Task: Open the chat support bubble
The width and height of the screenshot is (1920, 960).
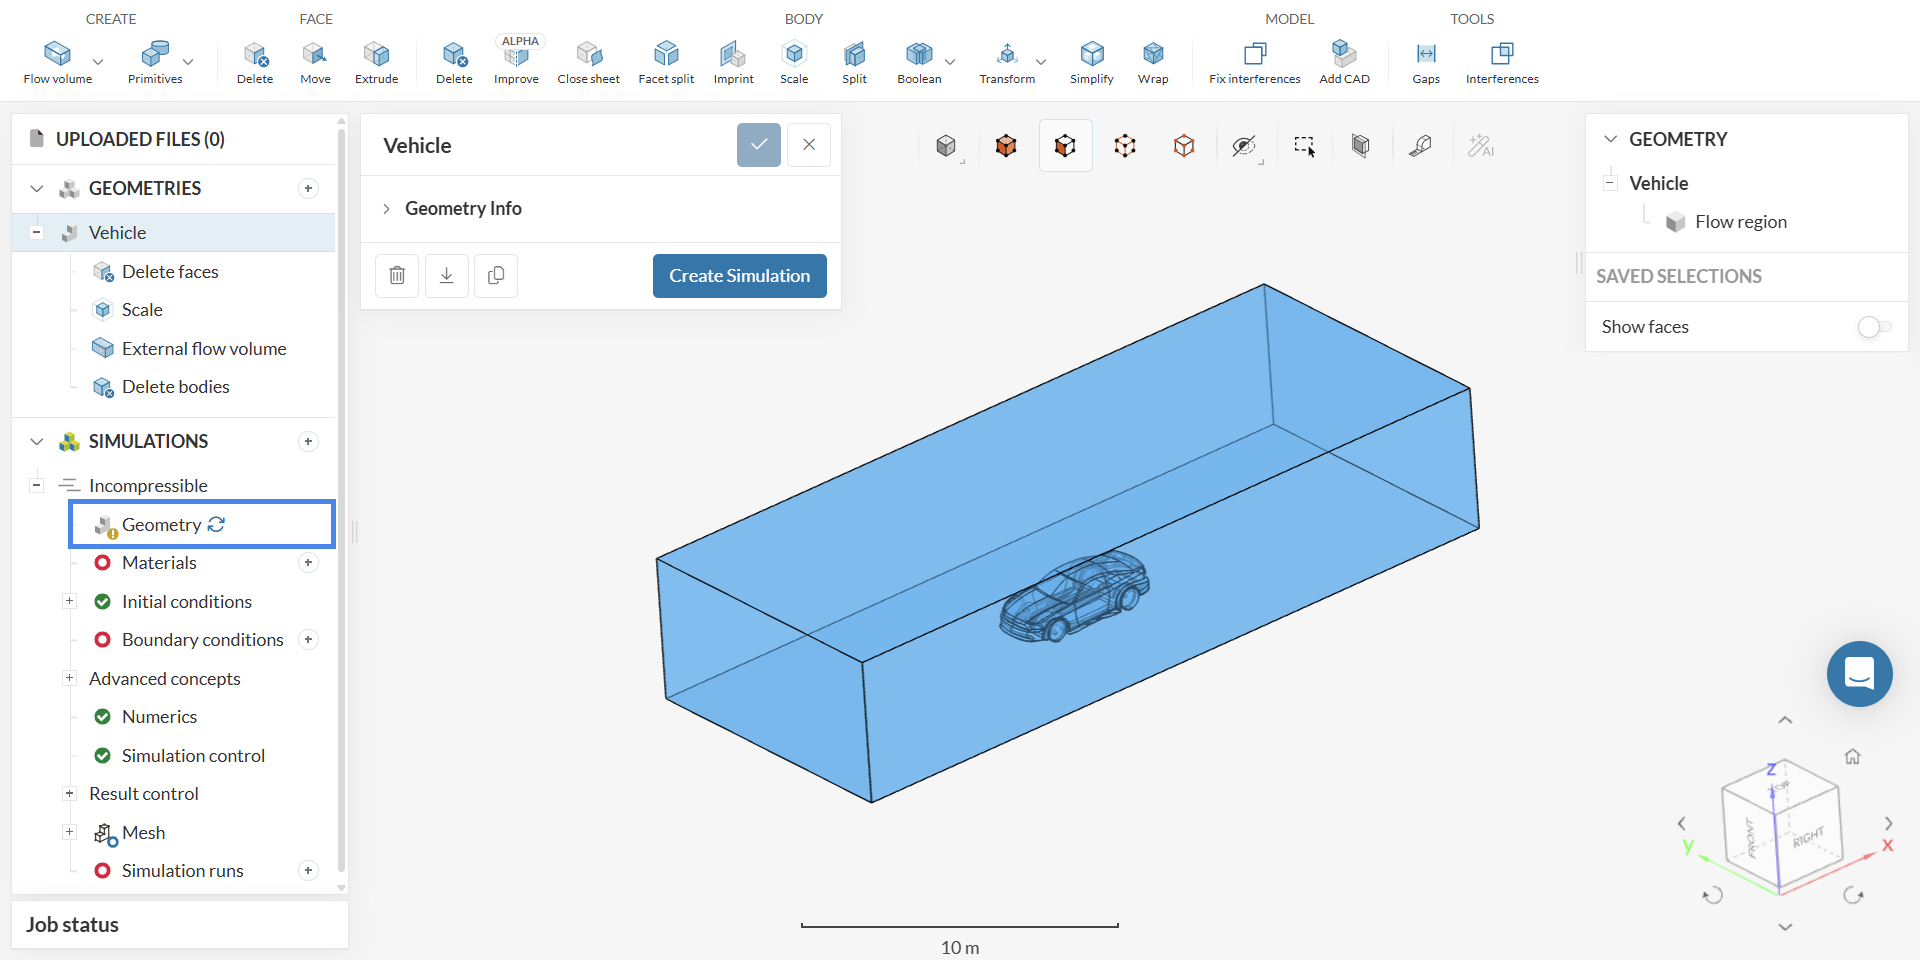Action: pos(1859,674)
